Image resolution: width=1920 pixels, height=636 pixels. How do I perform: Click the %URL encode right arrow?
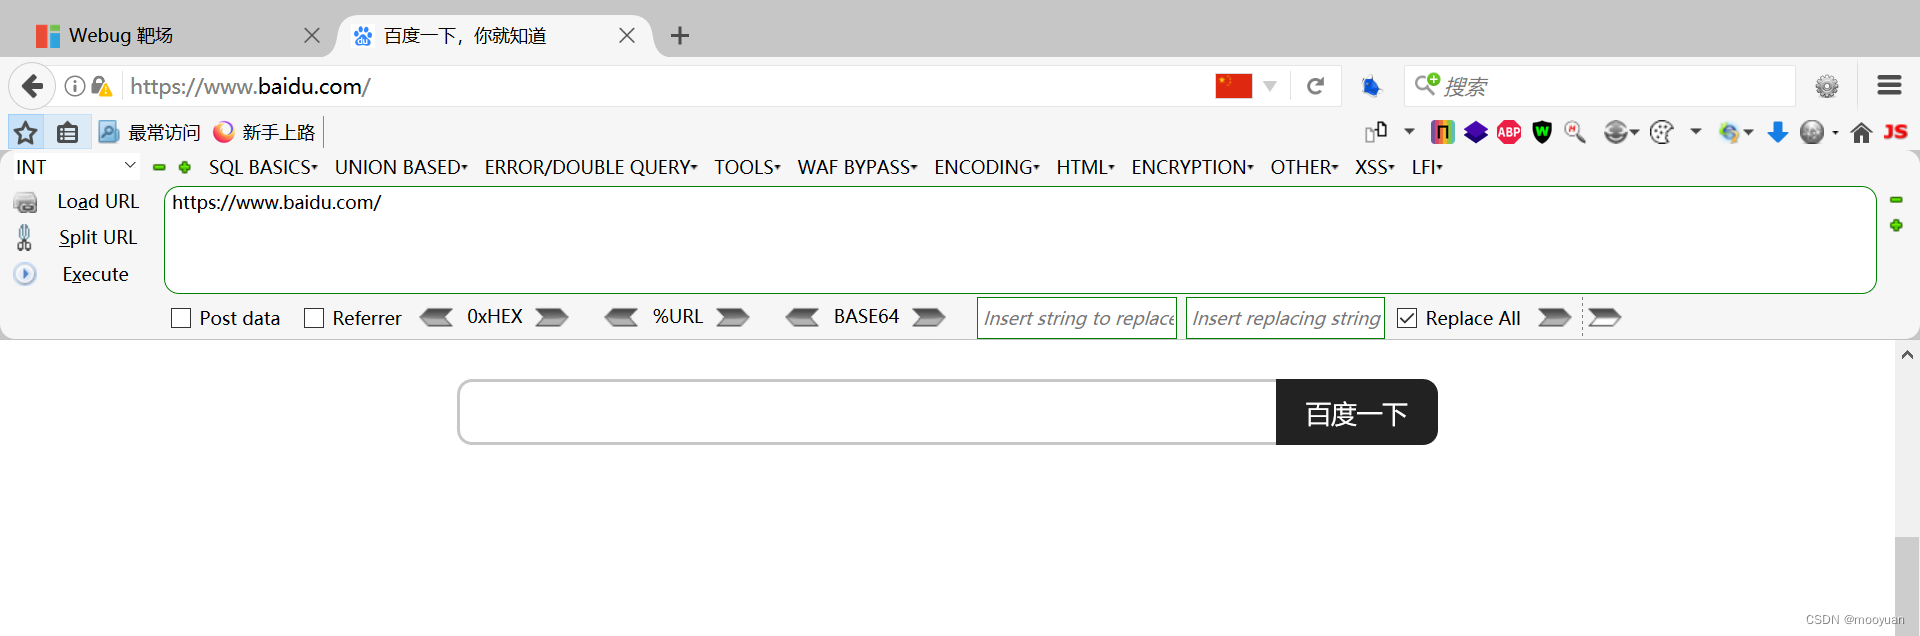(733, 317)
